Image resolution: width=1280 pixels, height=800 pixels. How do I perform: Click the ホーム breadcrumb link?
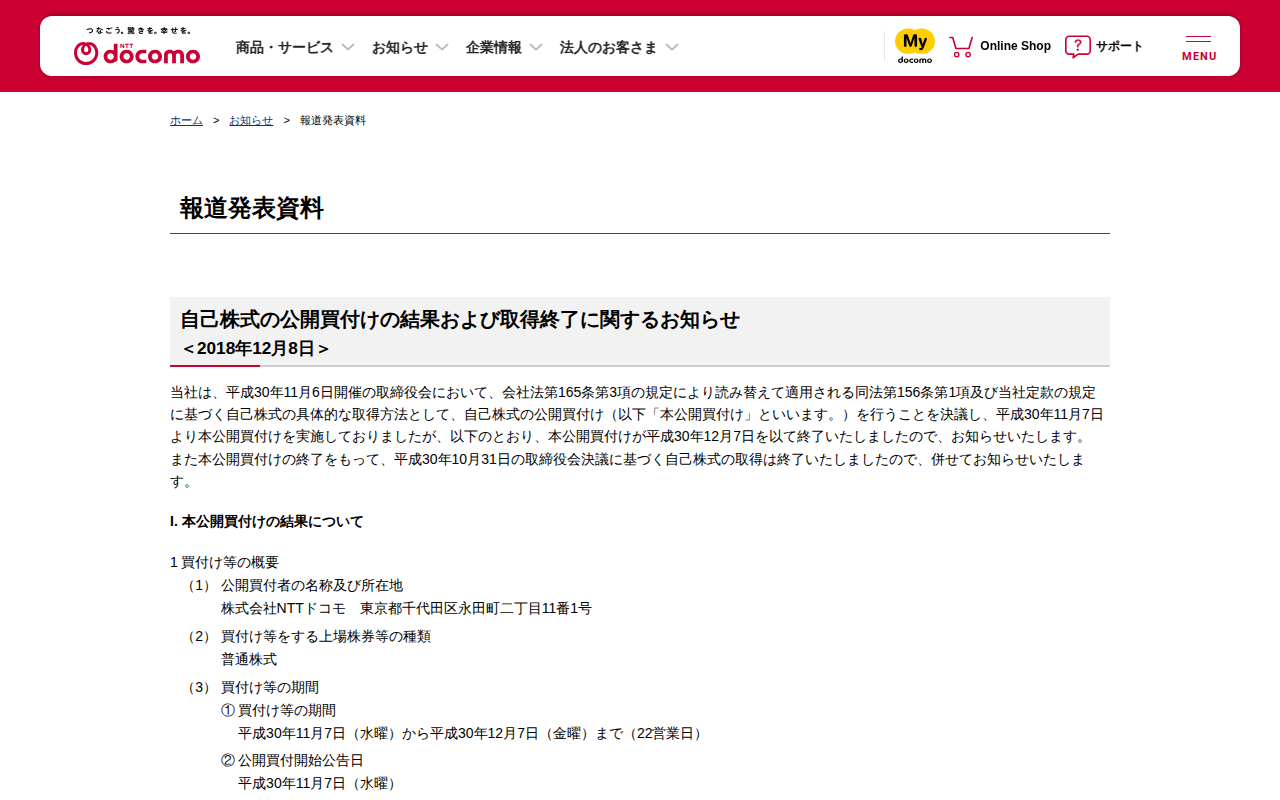186,120
